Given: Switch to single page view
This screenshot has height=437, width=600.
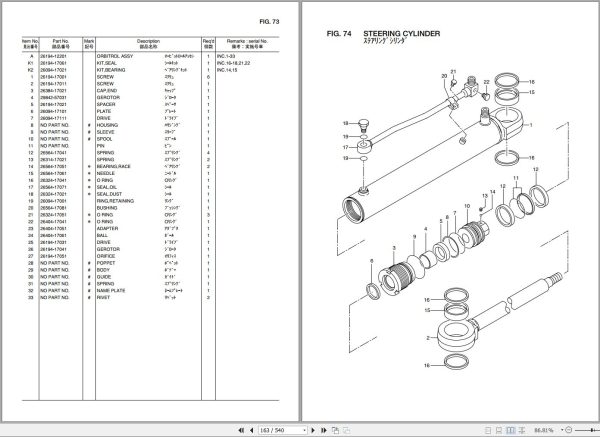Looking at the screenshot, I should click(488, 430).
